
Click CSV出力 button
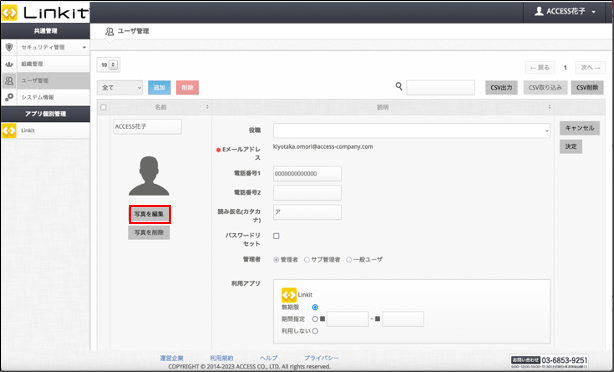(x=502, y=88)
